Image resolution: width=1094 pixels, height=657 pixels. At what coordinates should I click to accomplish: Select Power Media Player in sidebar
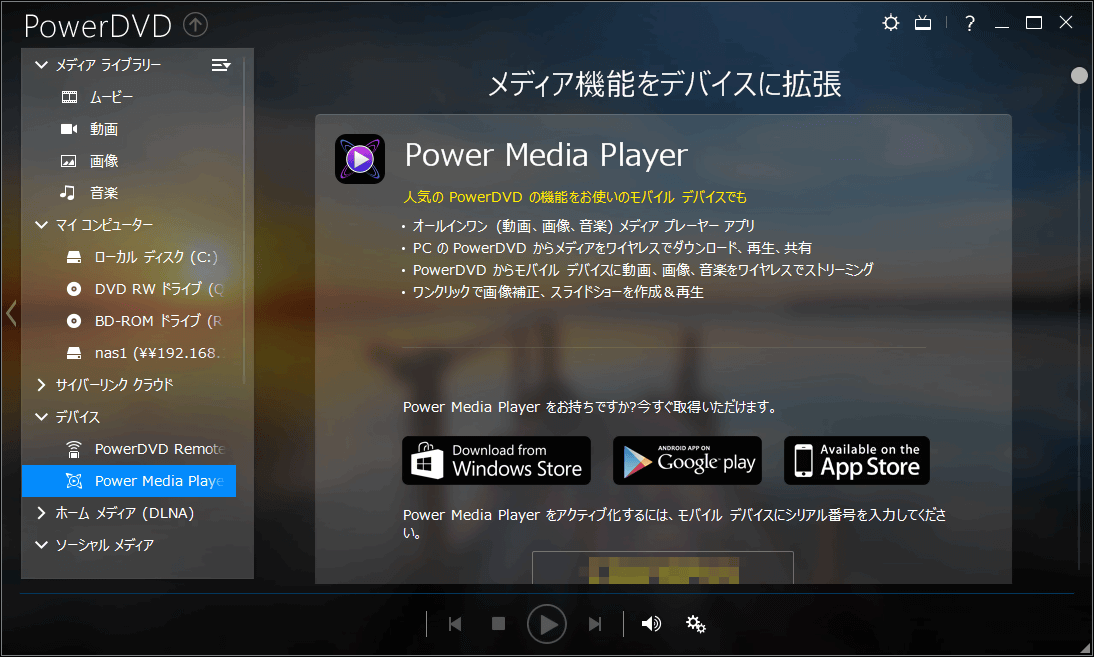click(128, 481)
